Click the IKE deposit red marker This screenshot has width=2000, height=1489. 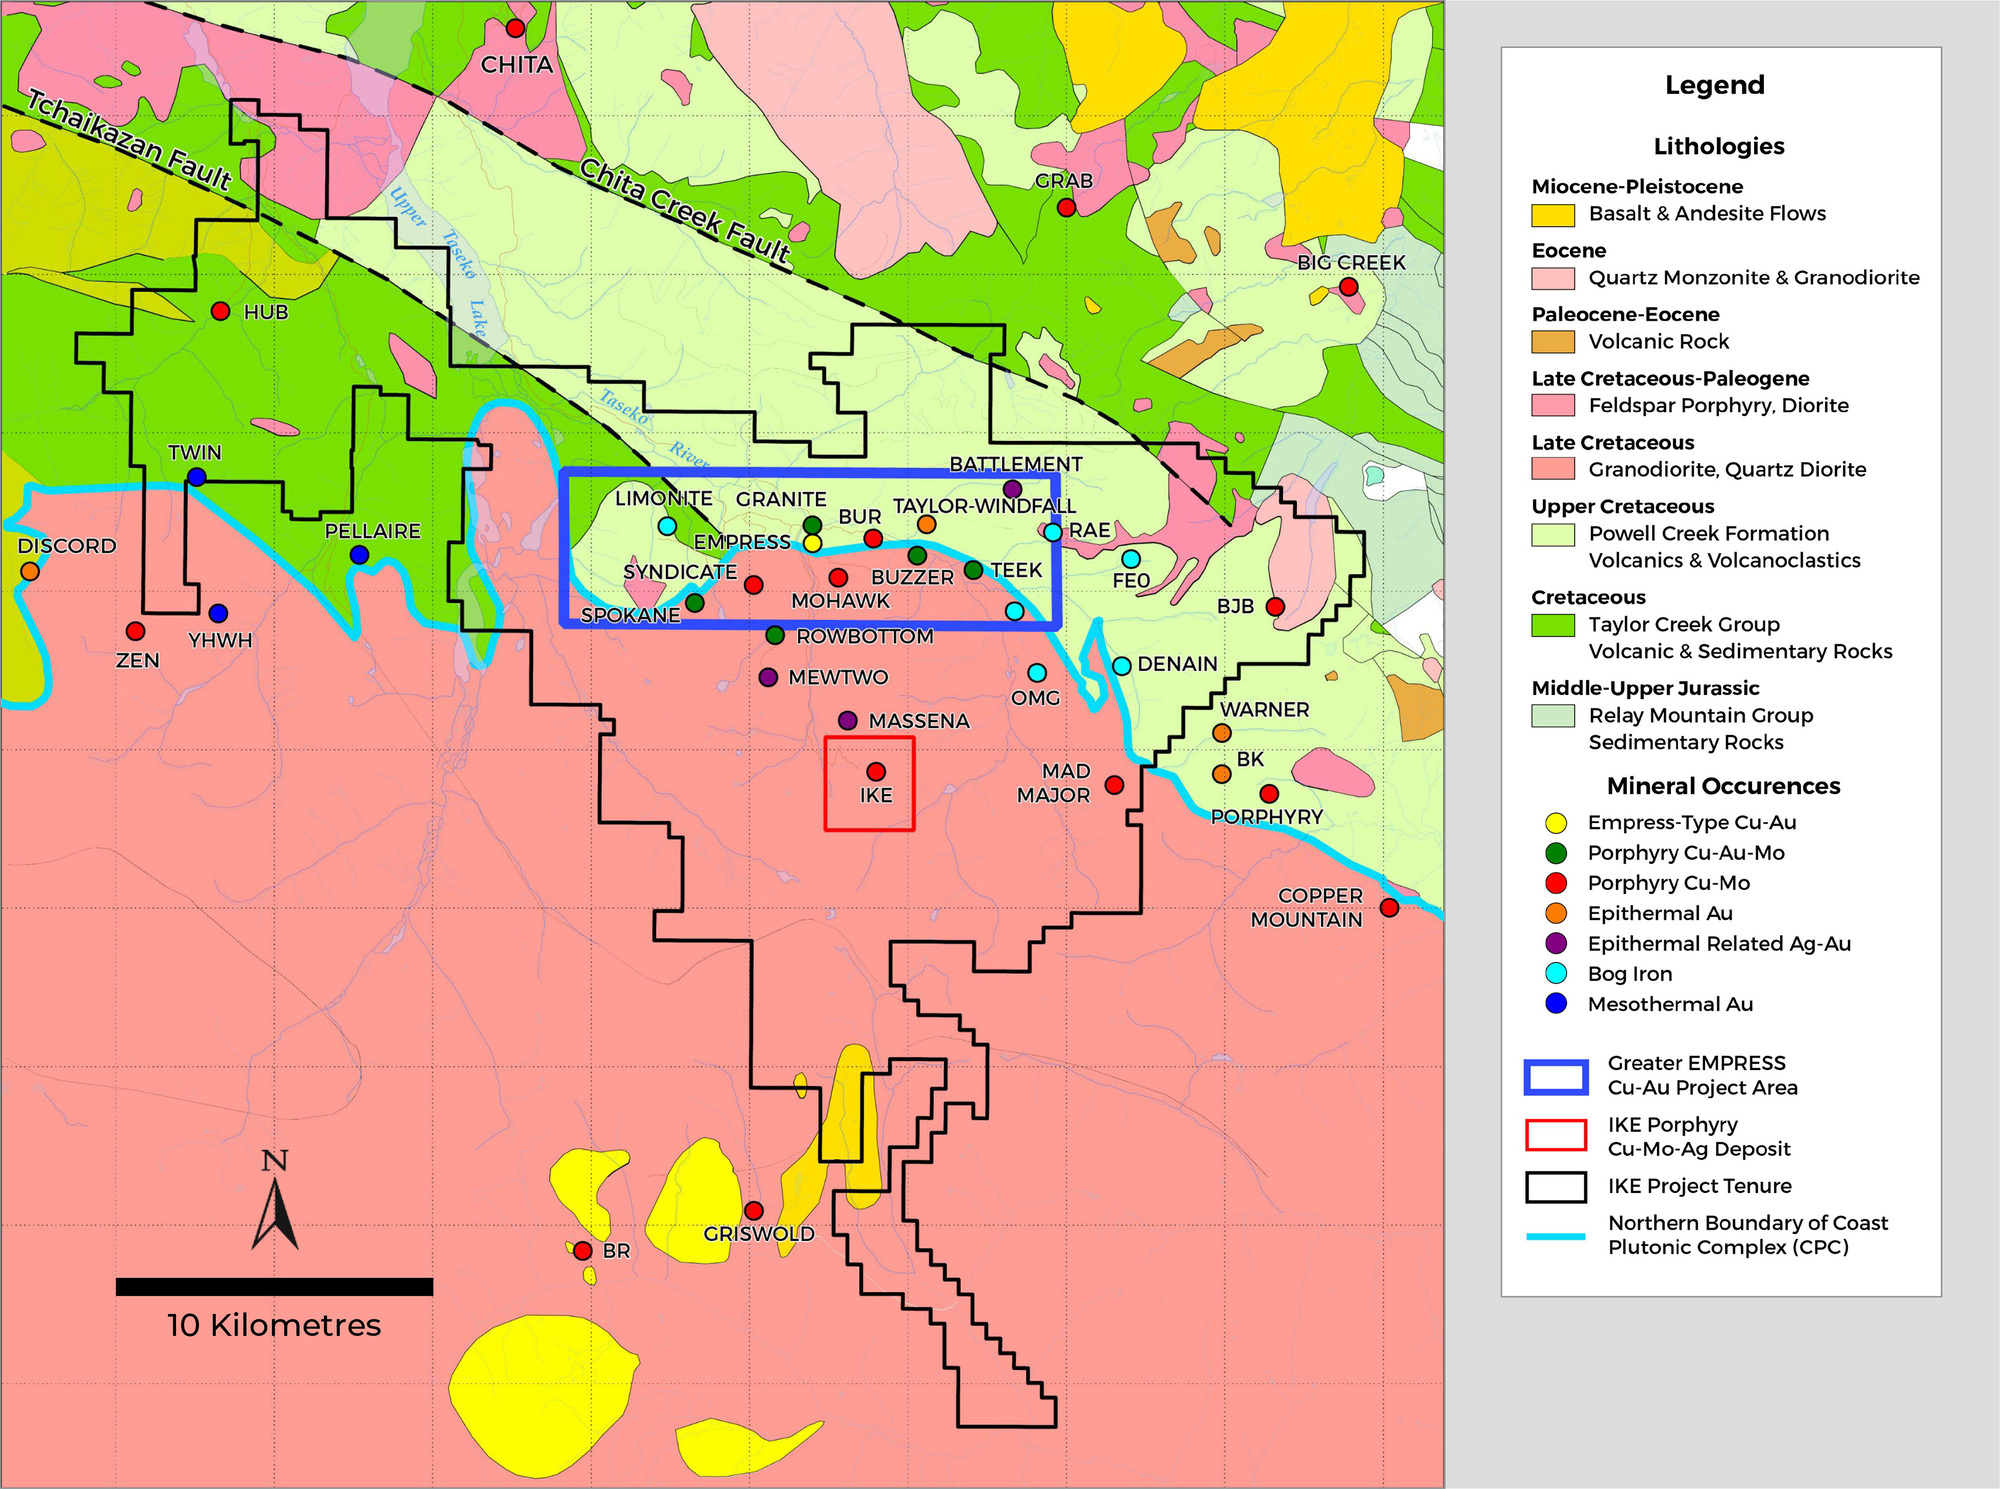pyautogui.click(x=876, y=771)
